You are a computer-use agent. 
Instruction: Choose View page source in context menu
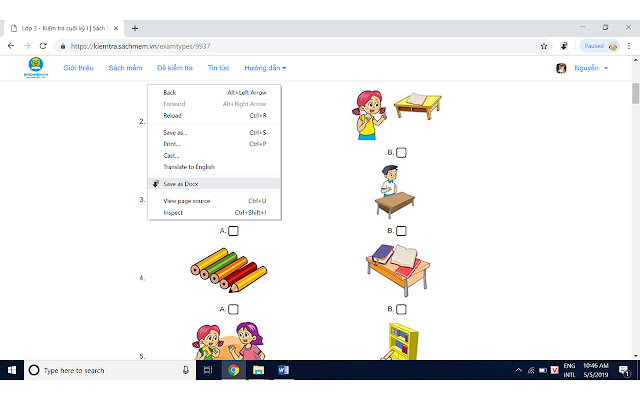pyautogui.click(x=214, y=201)
